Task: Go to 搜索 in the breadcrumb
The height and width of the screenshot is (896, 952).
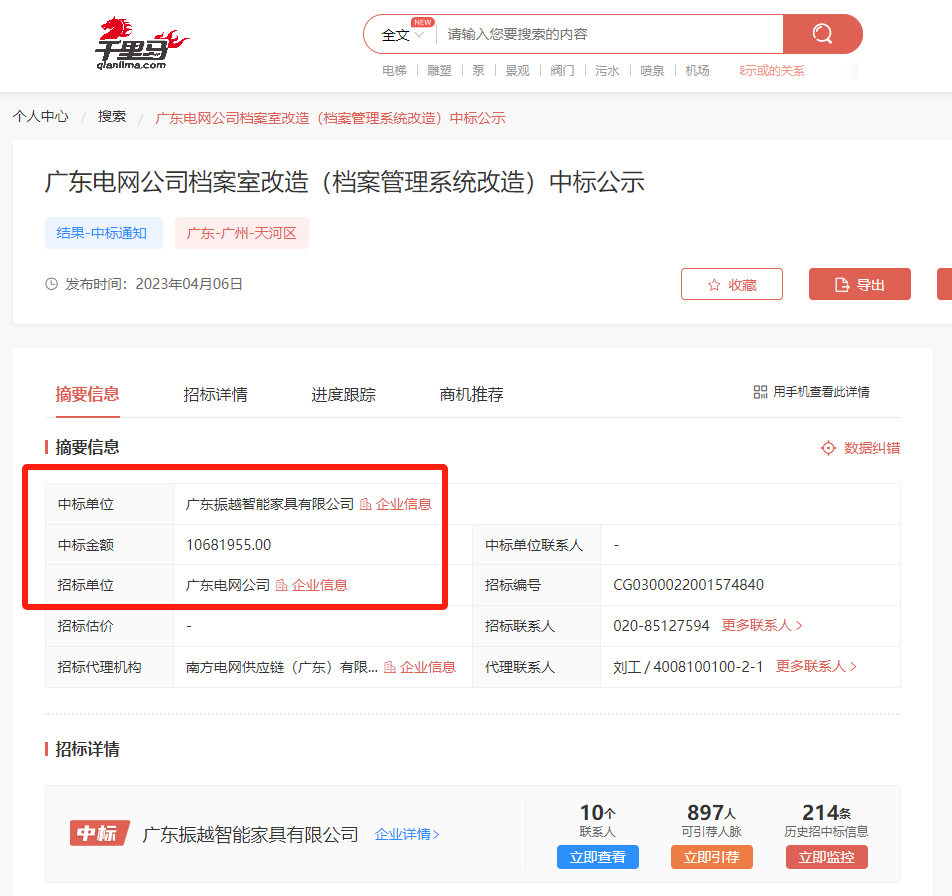Action: coord(112,117)
